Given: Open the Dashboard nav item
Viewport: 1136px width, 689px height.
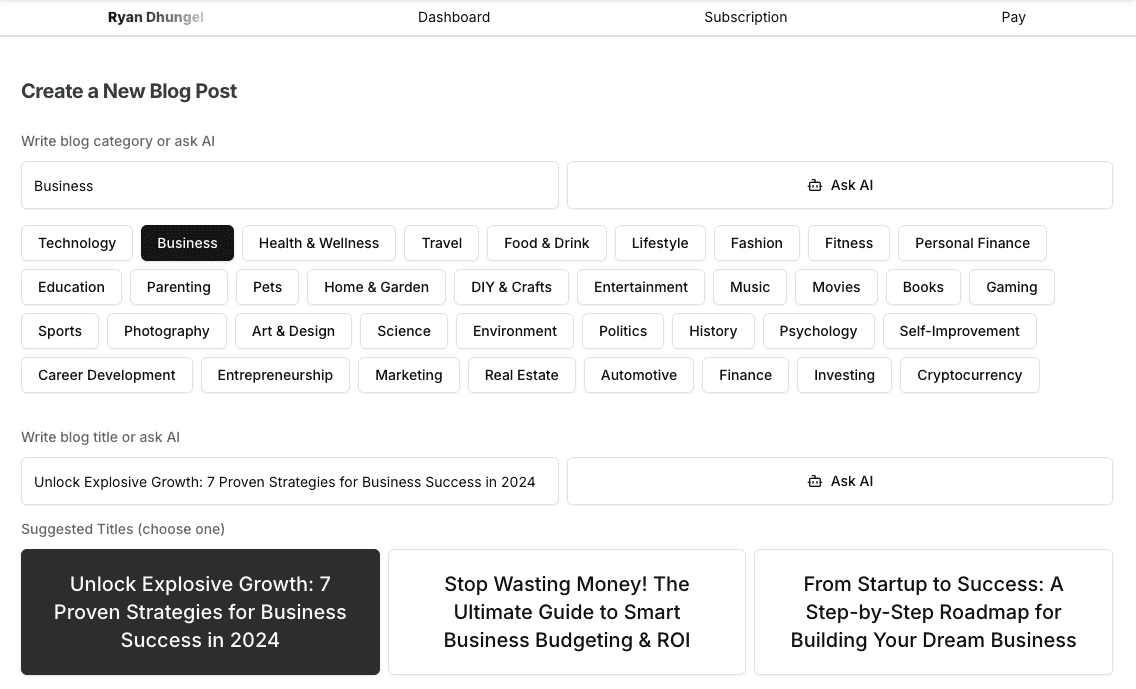Looking at the screenshot, I should click(x=454, y=17).
